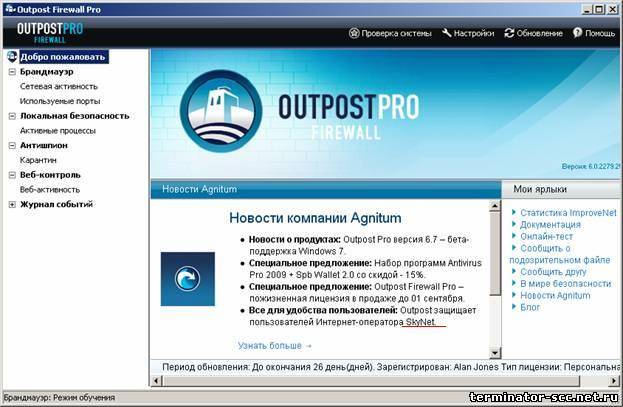623x407 pixels.
Task: Open Активные процессы in the sidebar
Action: point(58,131)
